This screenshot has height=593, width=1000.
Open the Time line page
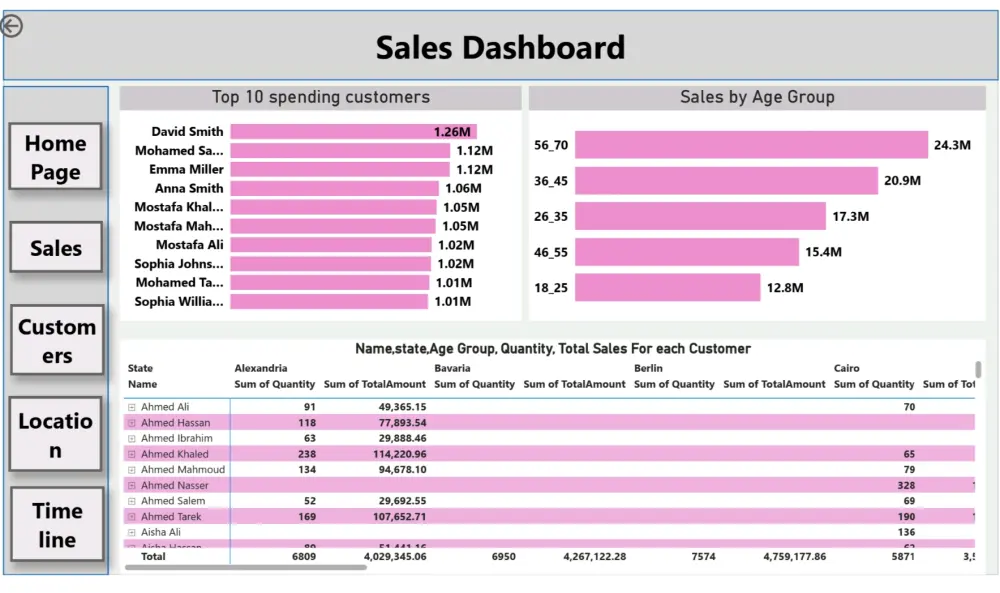[57, 524]
